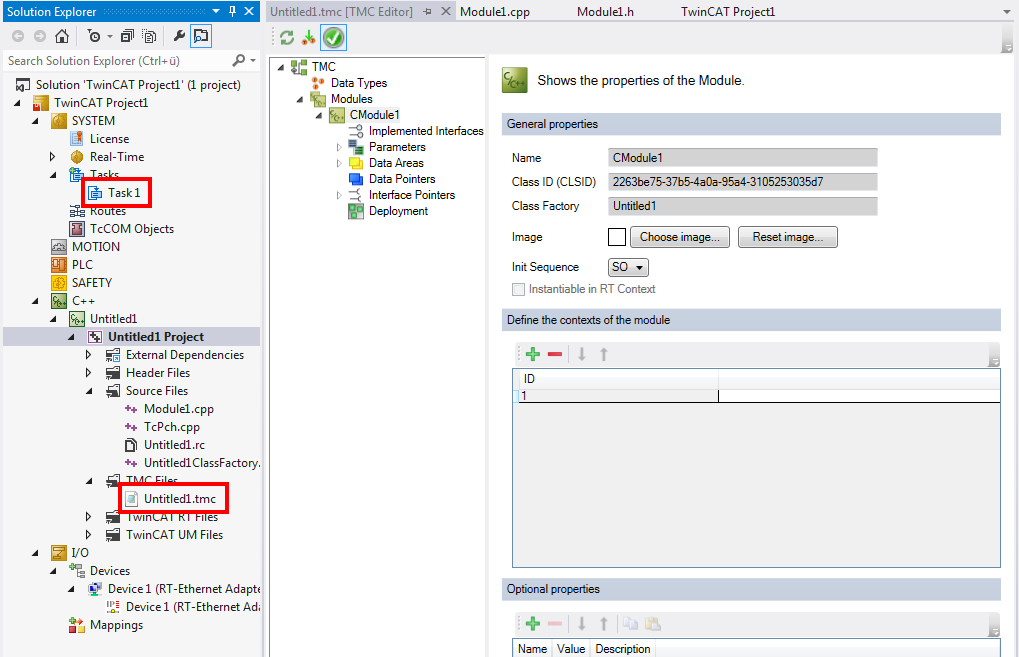Click the TMC code generator icon in toolbar
1019x657 pixels.
click(x=309, y=38)
